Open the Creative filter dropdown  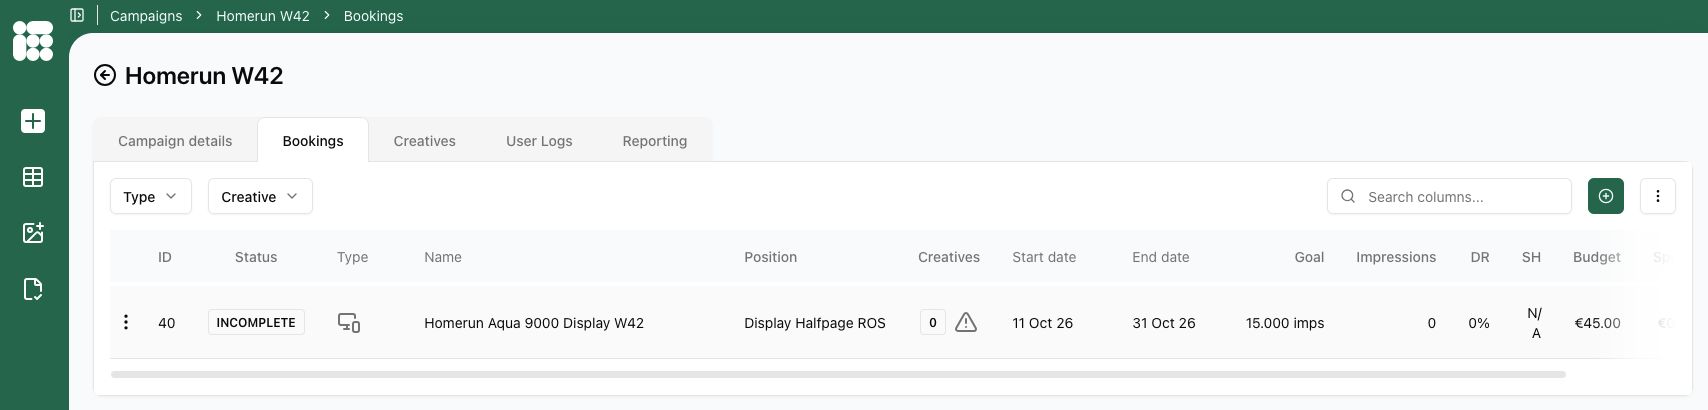260,196
